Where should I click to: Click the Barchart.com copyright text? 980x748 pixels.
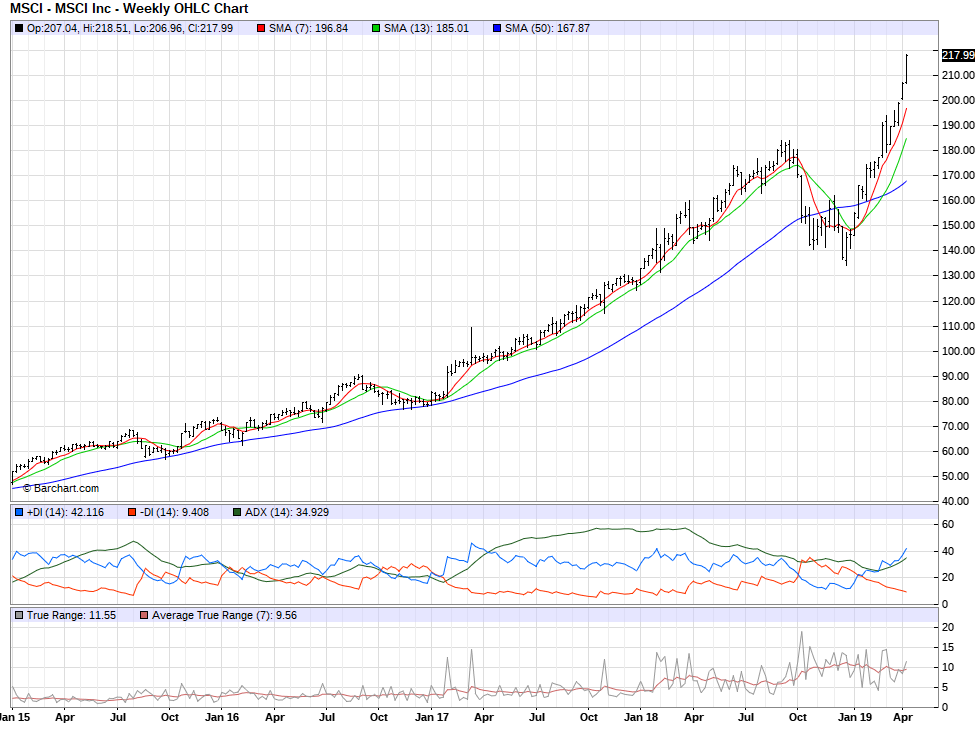point(61,488)
